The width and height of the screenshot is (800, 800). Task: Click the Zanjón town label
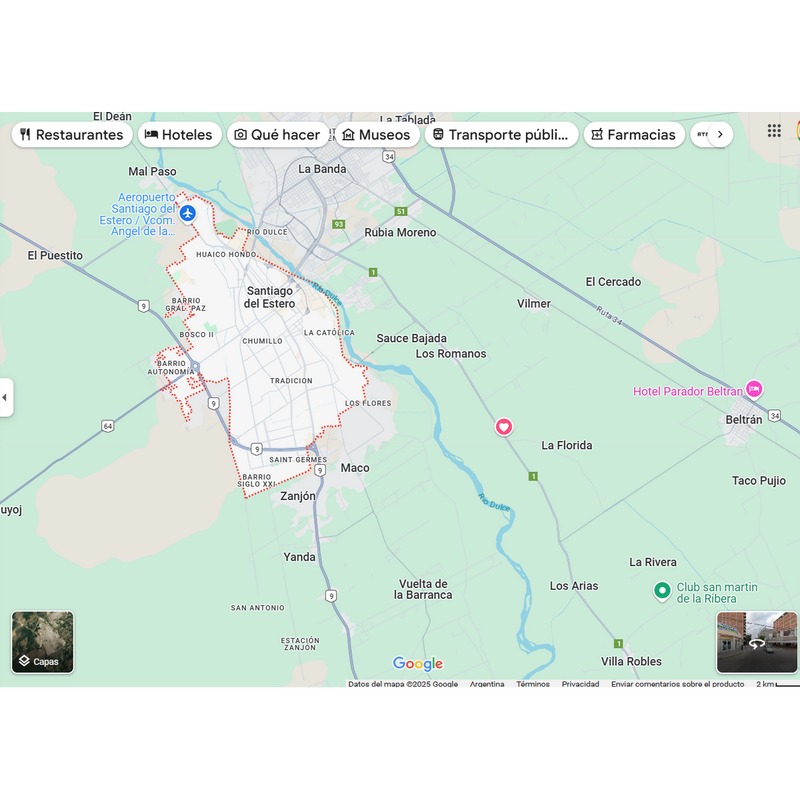pos(298,496)
